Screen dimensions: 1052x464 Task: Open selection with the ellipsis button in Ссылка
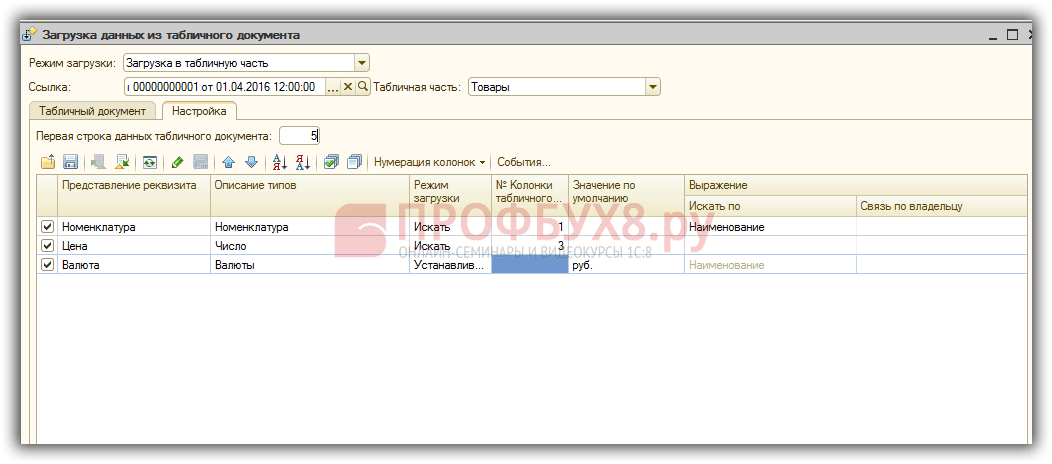tap(333, 86)
